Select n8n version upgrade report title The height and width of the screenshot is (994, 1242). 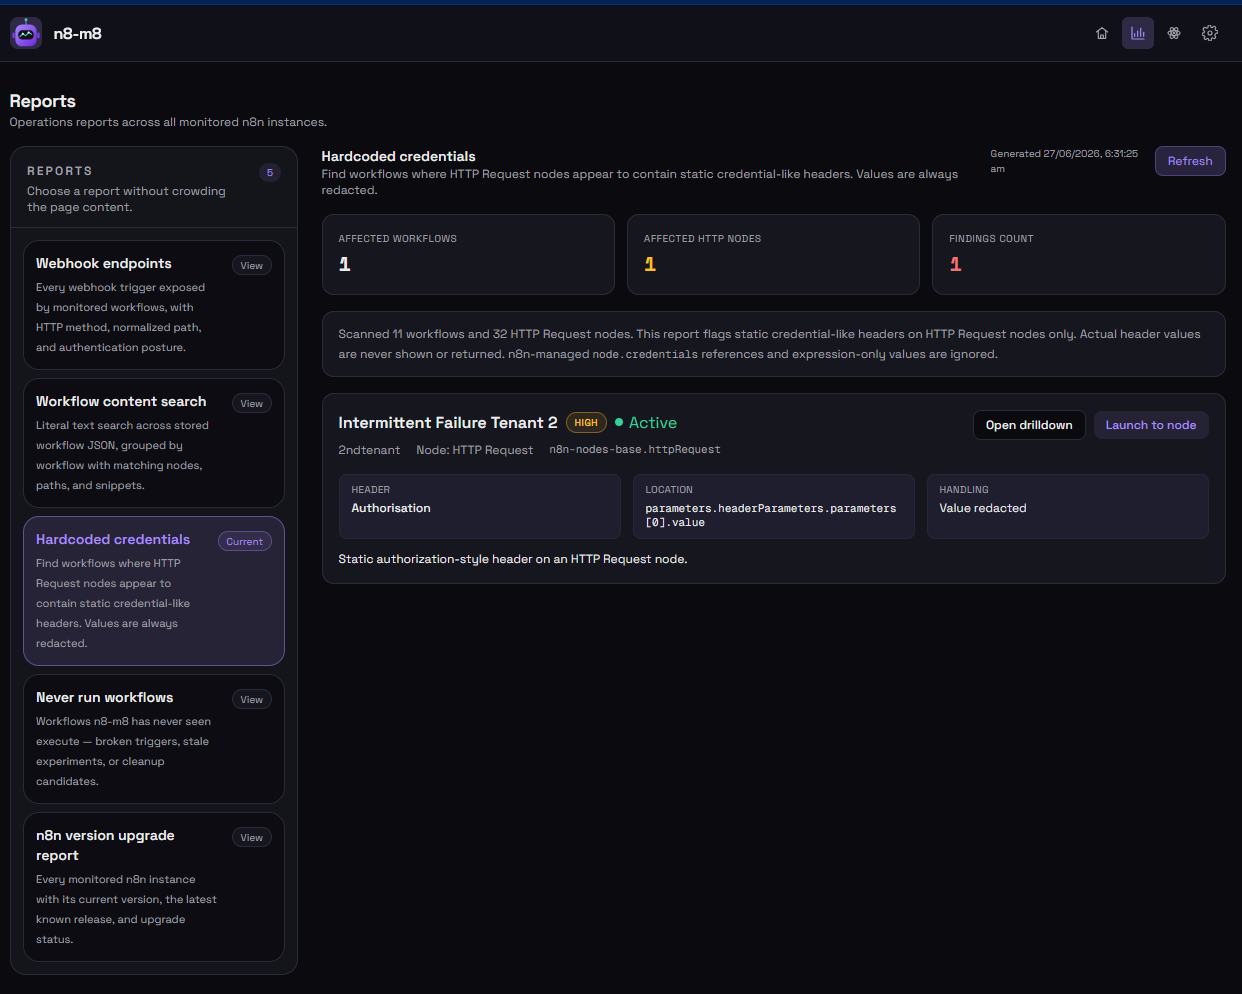point(105,845)
